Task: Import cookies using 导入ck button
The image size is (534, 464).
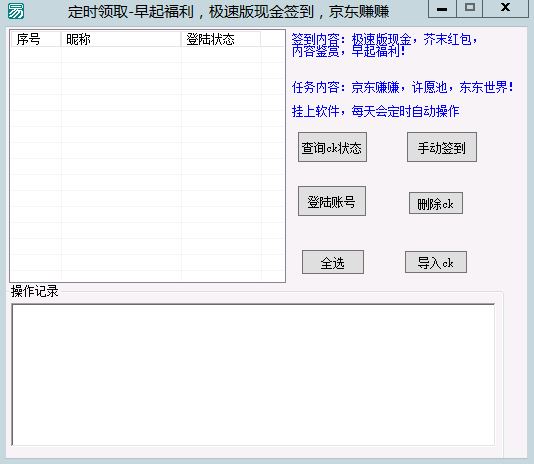Action: point(436,262)
